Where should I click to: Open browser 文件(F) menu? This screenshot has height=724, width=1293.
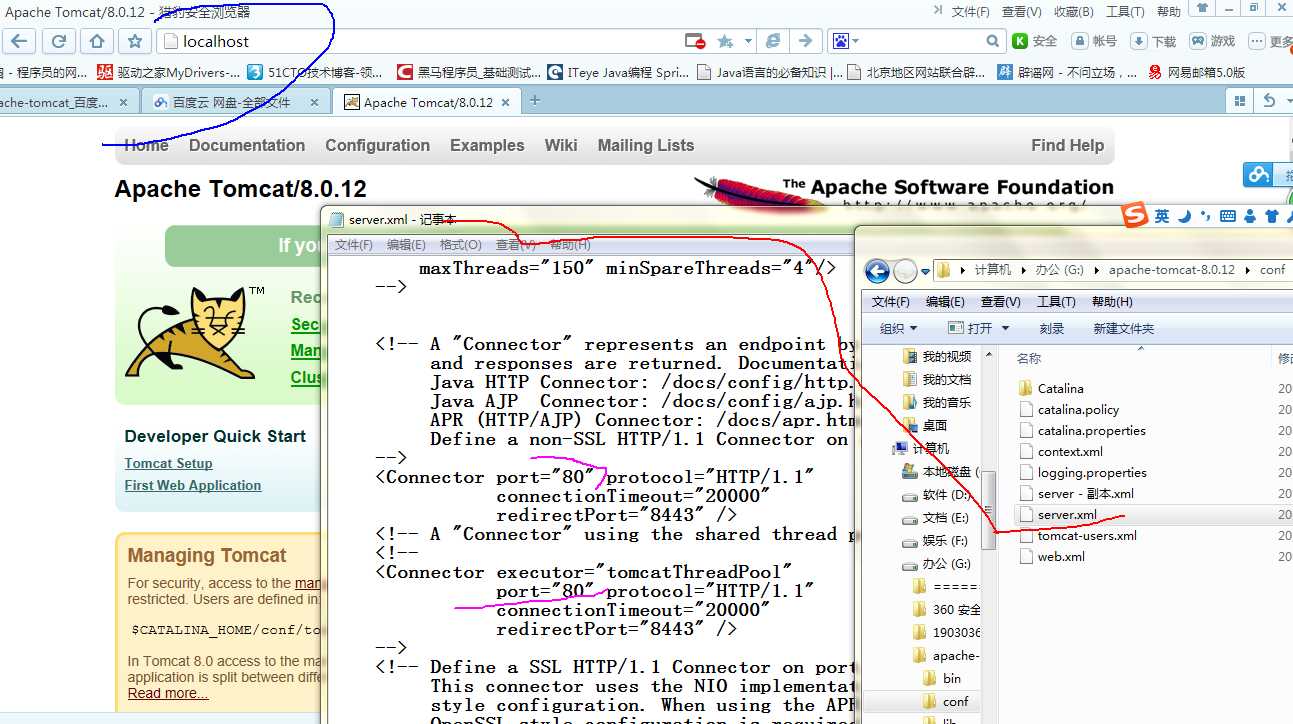coord(970,12)
